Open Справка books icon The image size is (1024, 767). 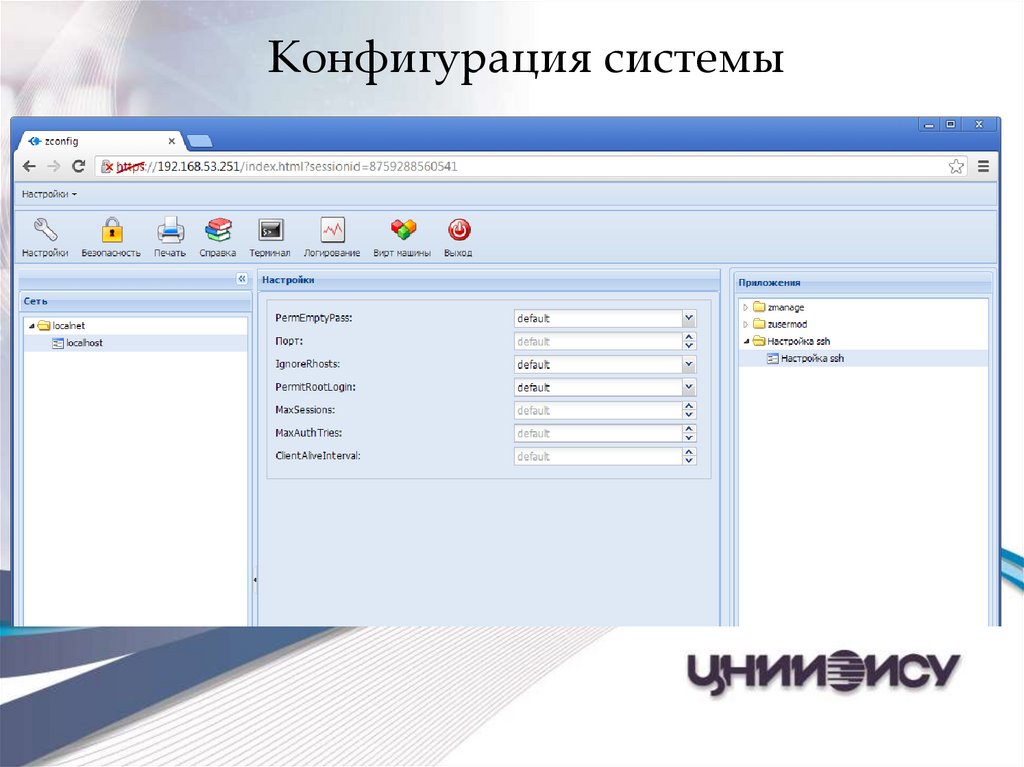click(x=217, y=231)
